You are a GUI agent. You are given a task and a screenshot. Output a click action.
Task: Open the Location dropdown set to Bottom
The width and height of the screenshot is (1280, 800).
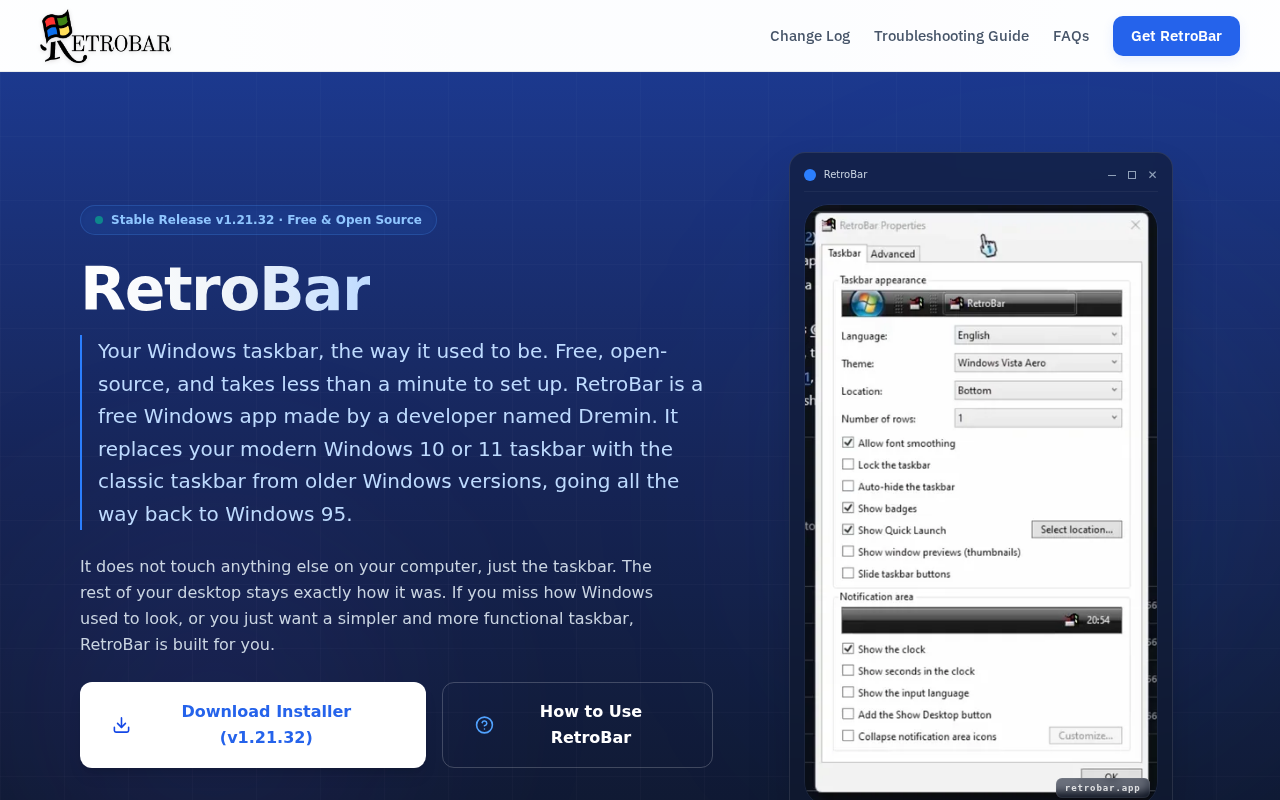(x=1038, y=390)
